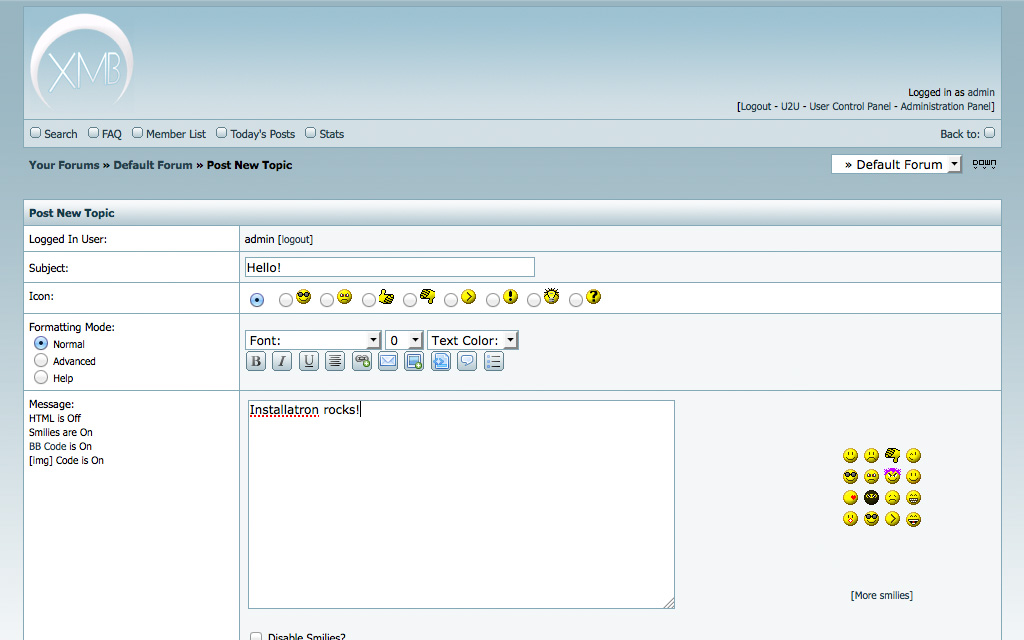Viewport: 1024px width, 640px height.
Task: Add the sunglasses smiley to the message
Action: [850, 477]
